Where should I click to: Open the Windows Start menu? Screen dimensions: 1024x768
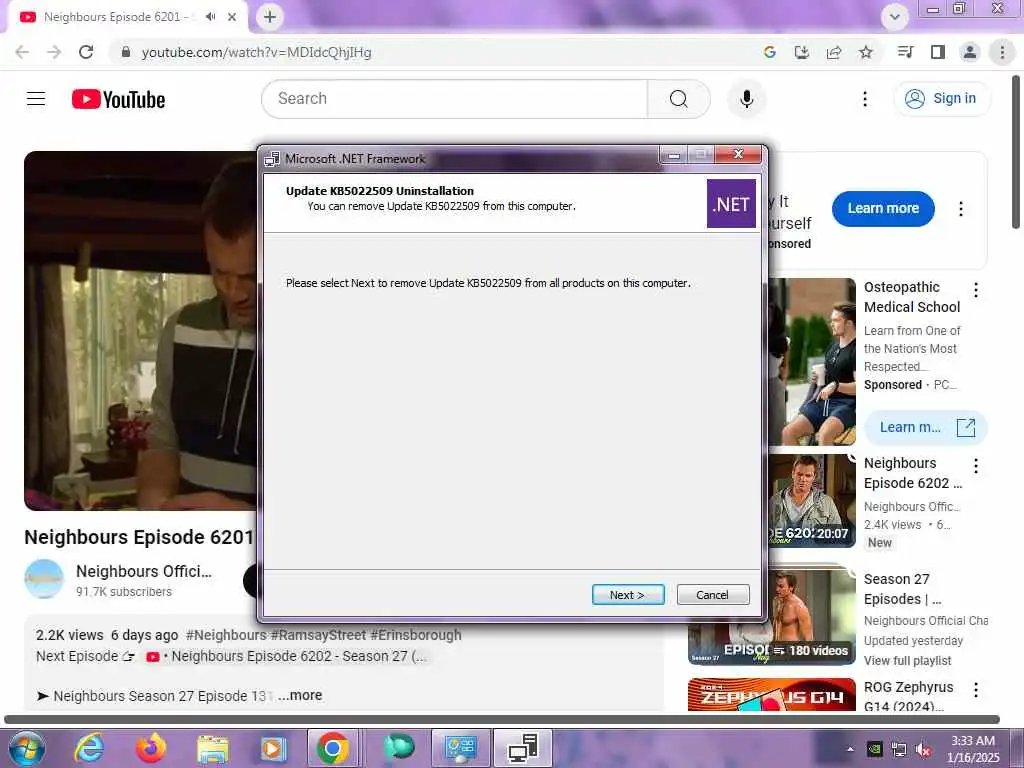(x=27, y=748)
